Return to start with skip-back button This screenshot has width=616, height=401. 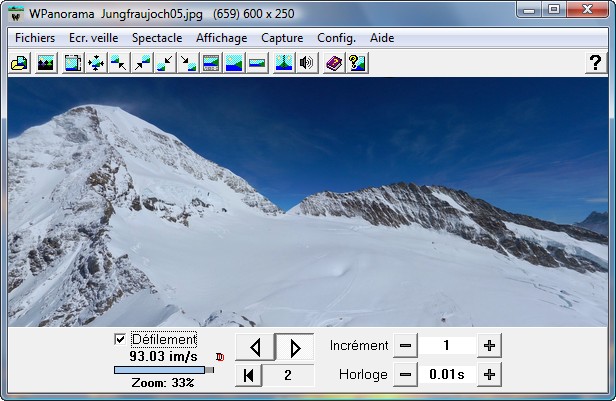(x=248, y=375)
